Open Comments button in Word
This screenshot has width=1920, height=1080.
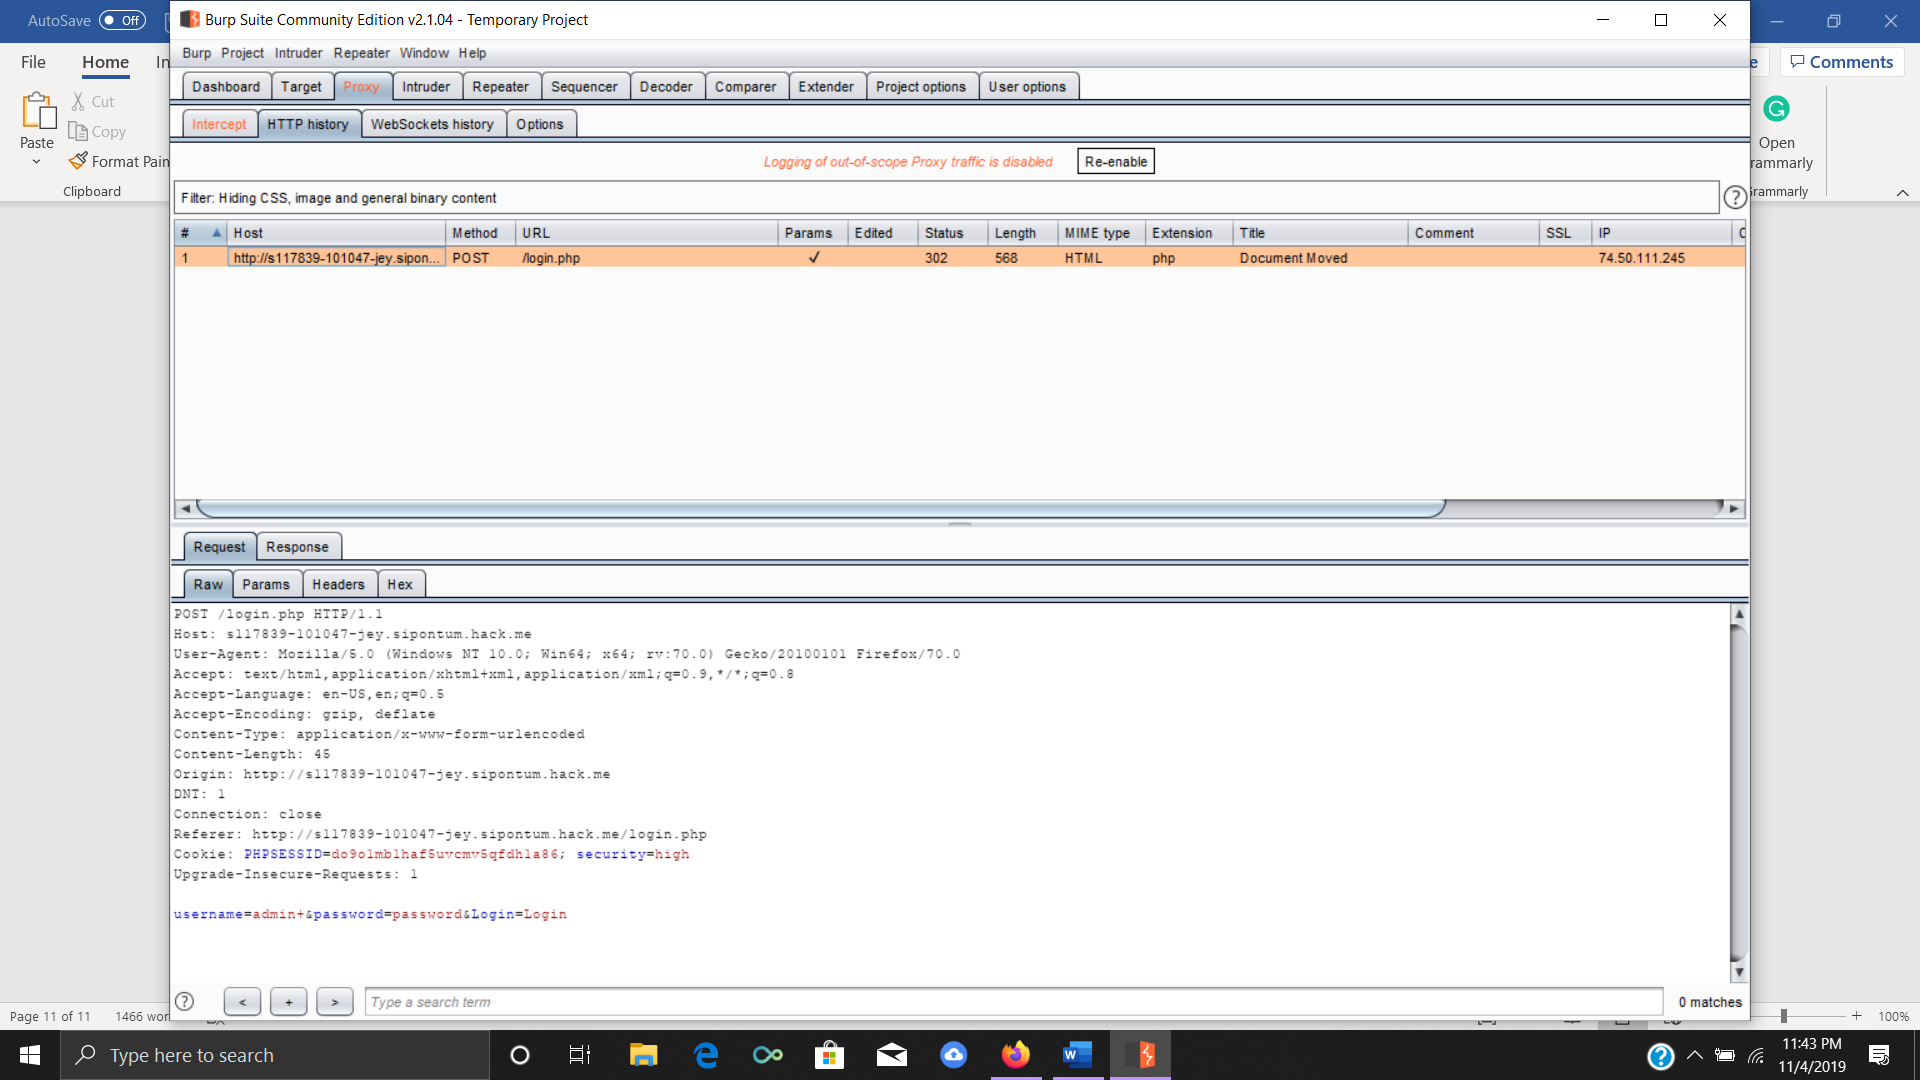tap(1842, 62)
